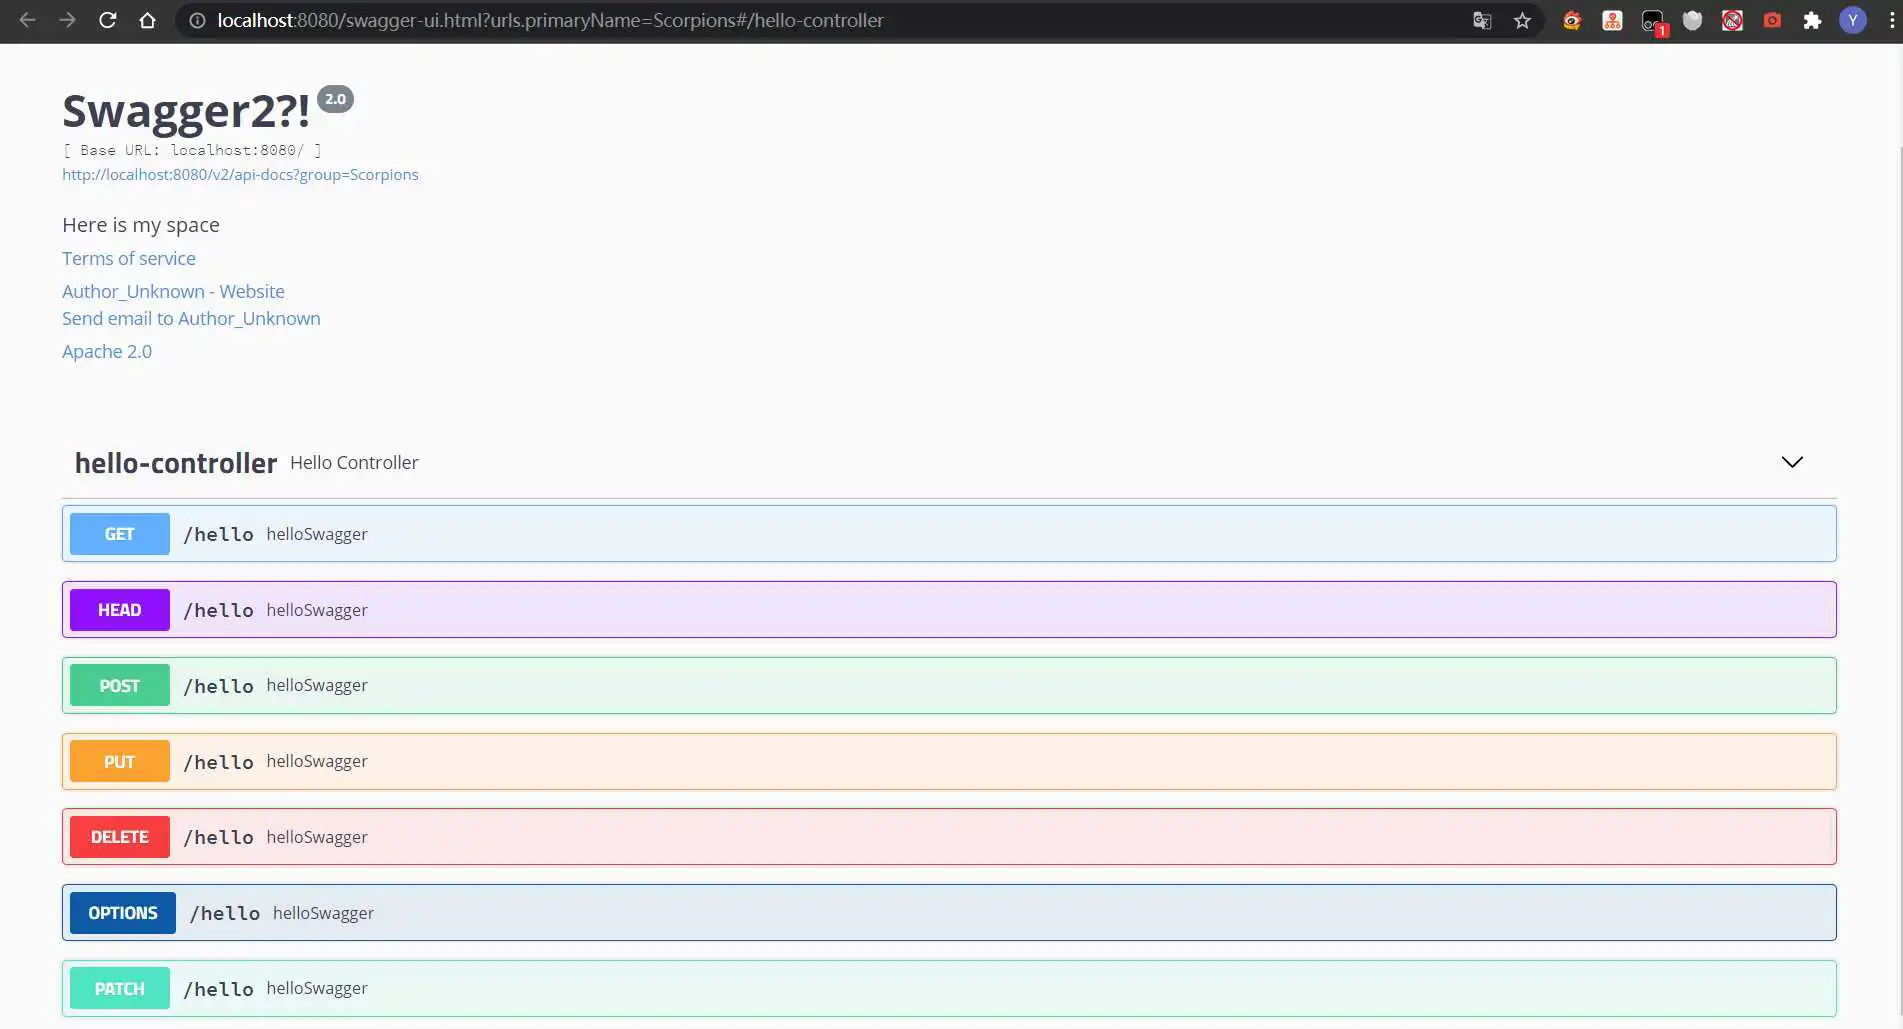The height and width of the screenshot is (1029, 1903).
Task: Click Send email to Author_Unknown link
Action: tap(191, 318)
